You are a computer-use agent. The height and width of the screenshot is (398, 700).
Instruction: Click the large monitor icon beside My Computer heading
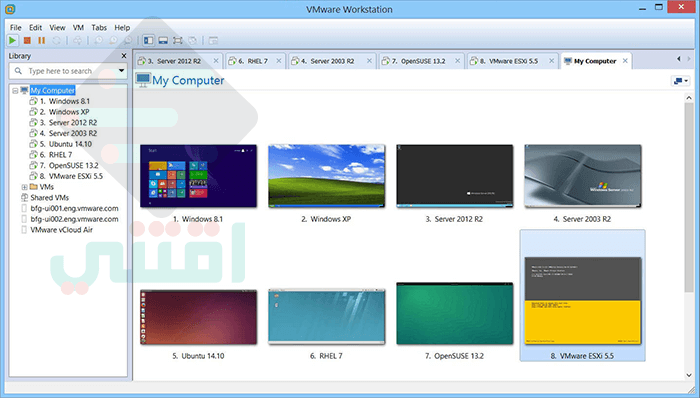pyautogui.click(x=143, y=80)
